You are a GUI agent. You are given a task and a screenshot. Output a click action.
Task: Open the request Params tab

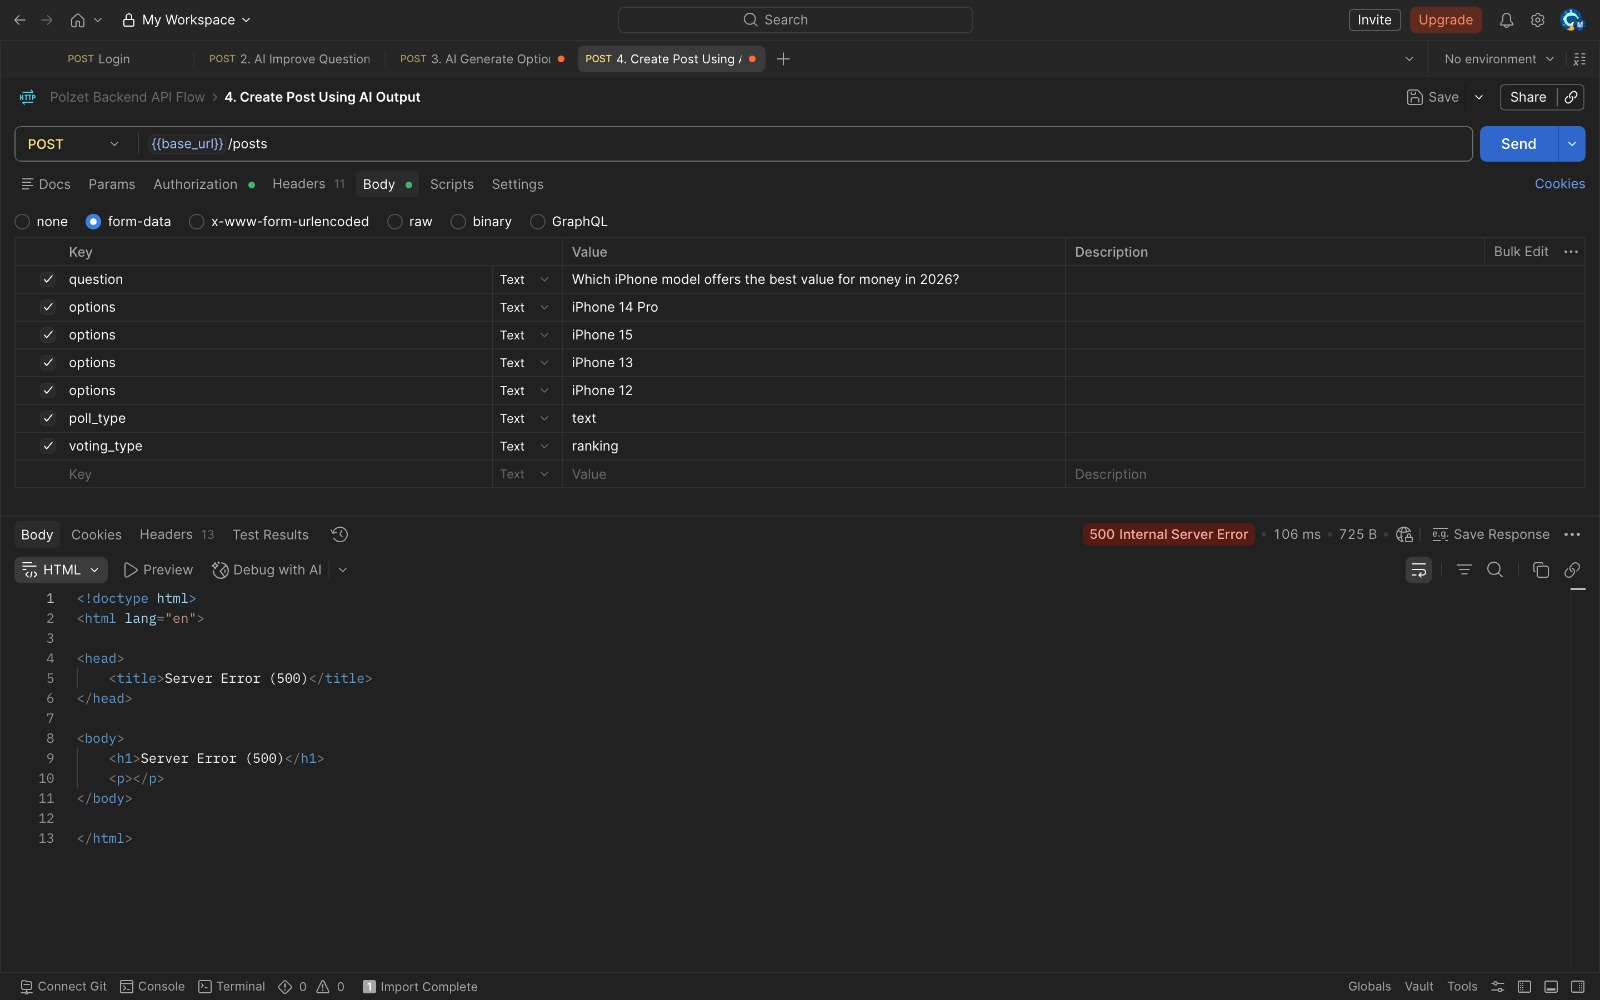(112, 185)
